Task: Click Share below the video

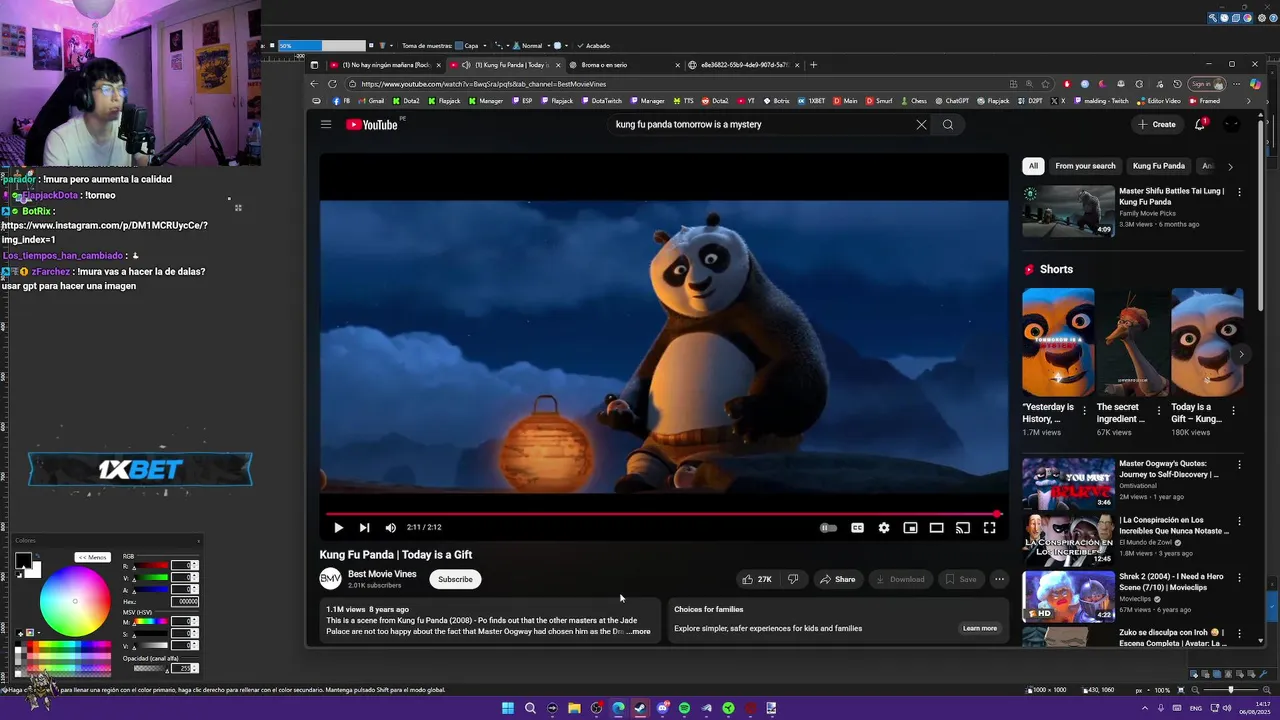Action: [x=837, y=579]
